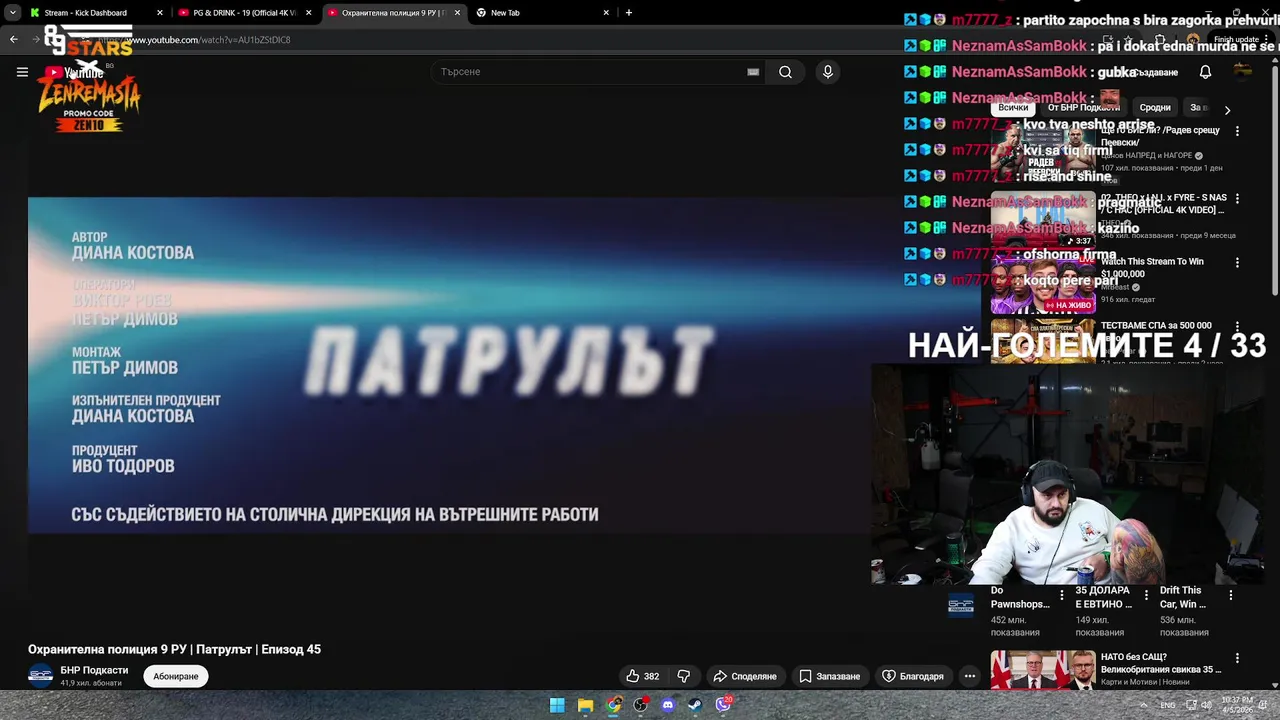Open the MrBeast НА ЖИВО live thumbnail
This screenshot has height=720, width=1280.
point(1043,284)
